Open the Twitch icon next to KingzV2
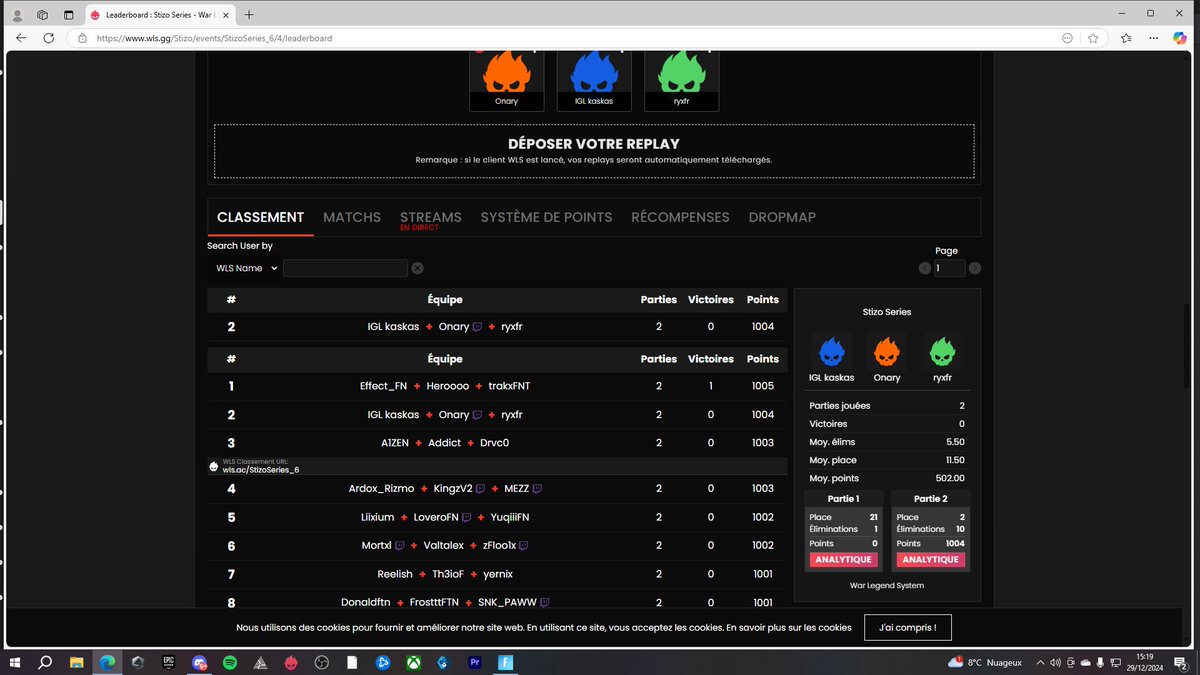 pos(481,489)
